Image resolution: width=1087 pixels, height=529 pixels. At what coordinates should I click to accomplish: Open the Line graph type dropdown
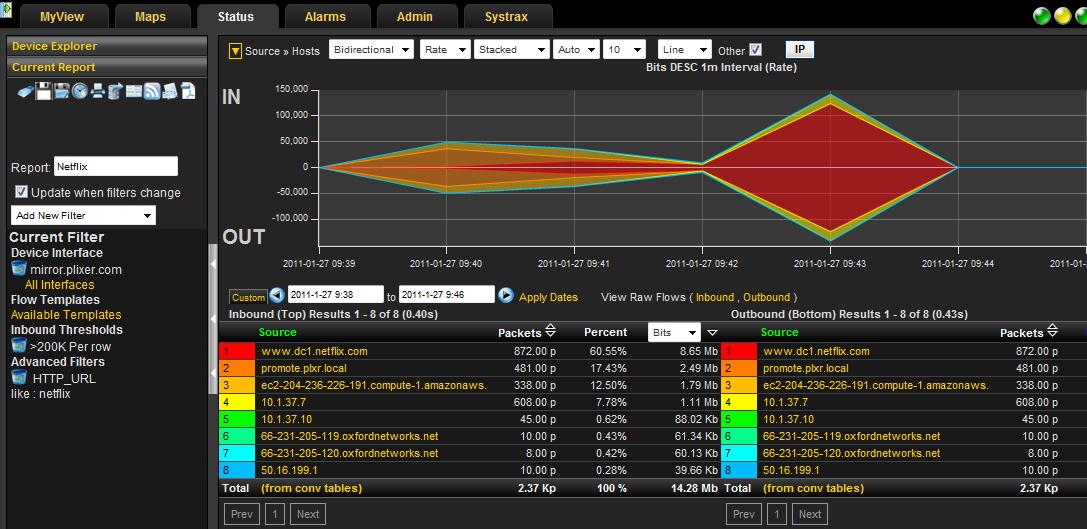(684, 49)
